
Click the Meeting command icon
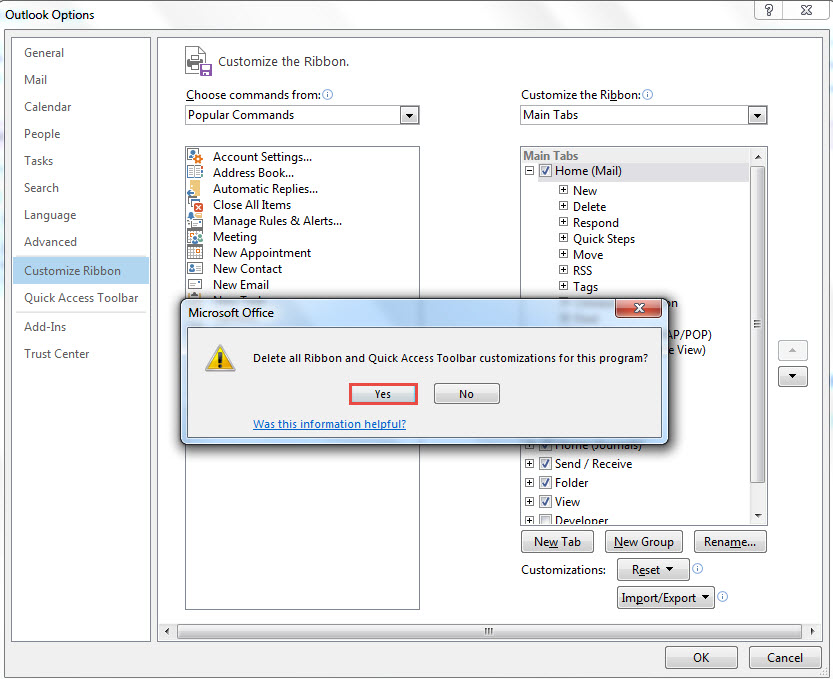(x=195, y=236)
